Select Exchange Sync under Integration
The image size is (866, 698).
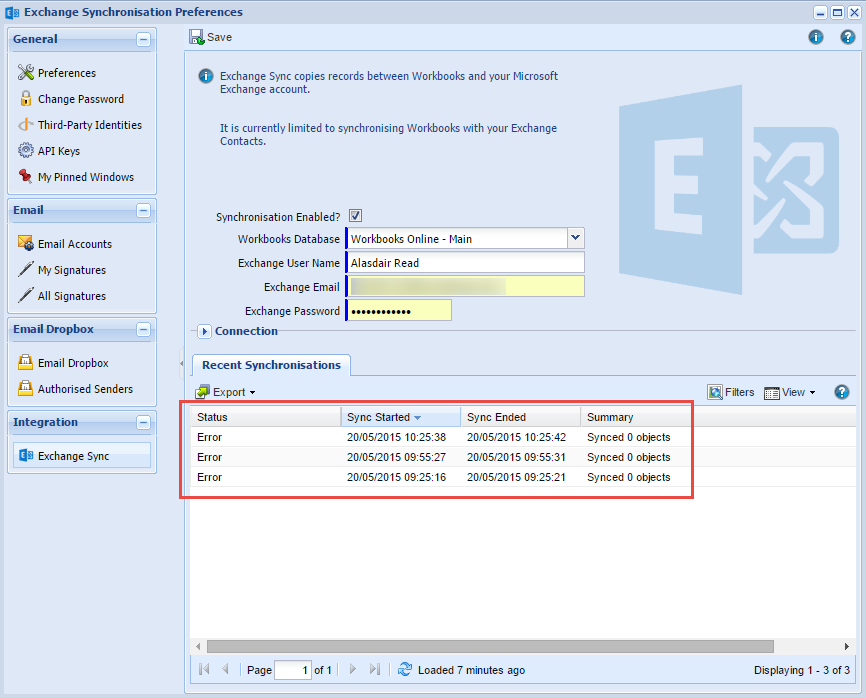point(82,456)
